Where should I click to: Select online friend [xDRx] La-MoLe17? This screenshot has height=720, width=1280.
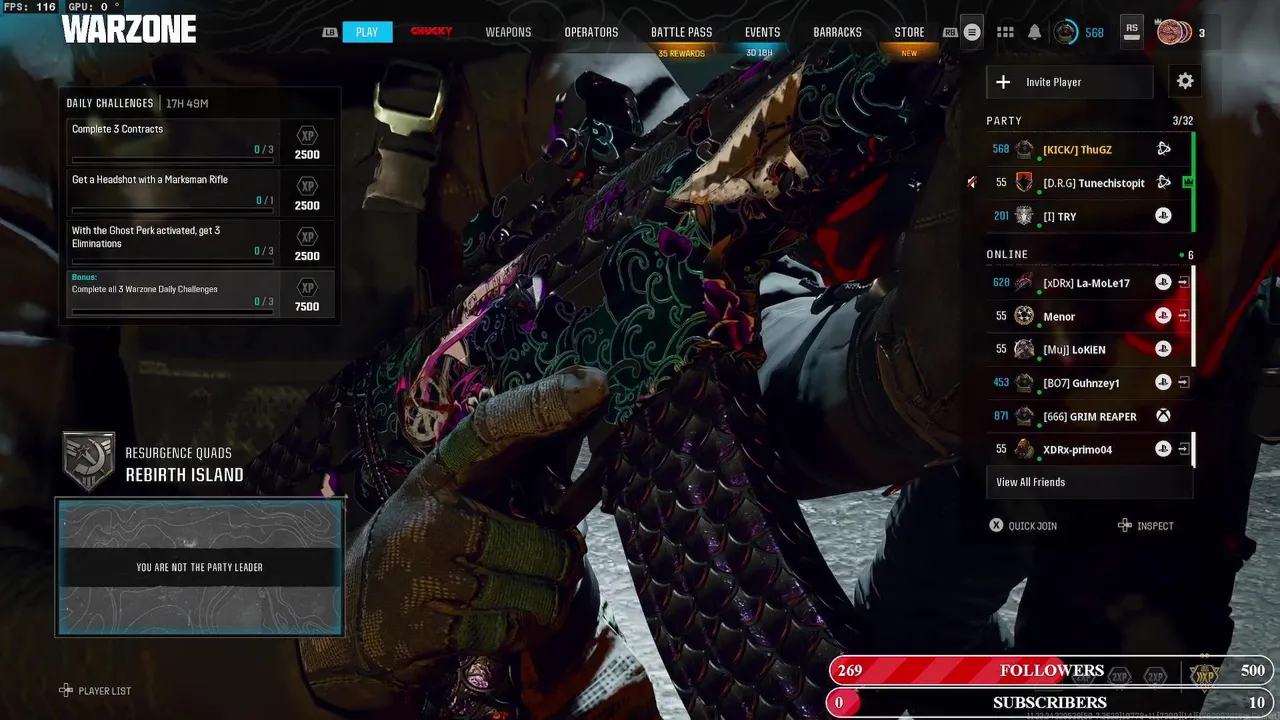click(1088, 283)
